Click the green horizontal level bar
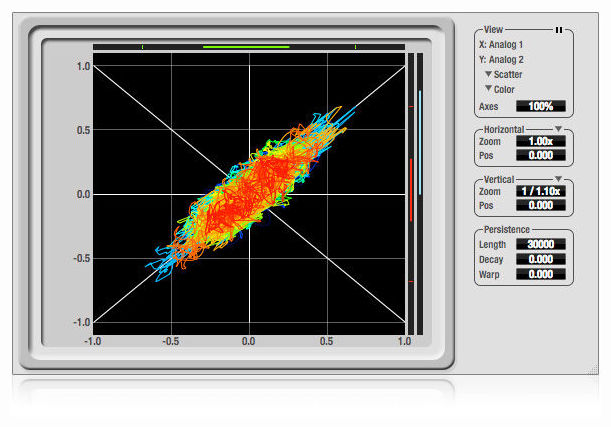The image size is (611, 427). [246, 47]
